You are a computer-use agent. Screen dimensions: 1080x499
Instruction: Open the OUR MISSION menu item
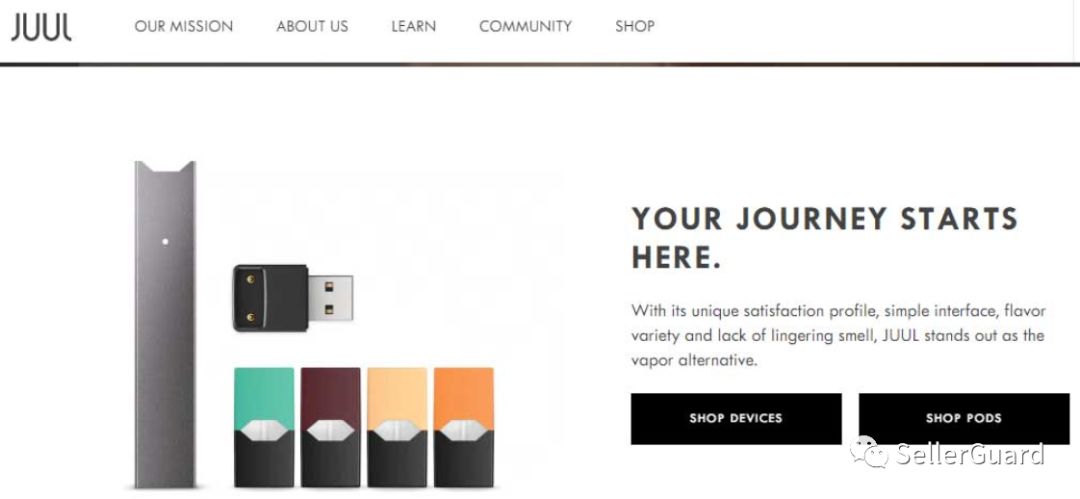(x=184, y=26)
